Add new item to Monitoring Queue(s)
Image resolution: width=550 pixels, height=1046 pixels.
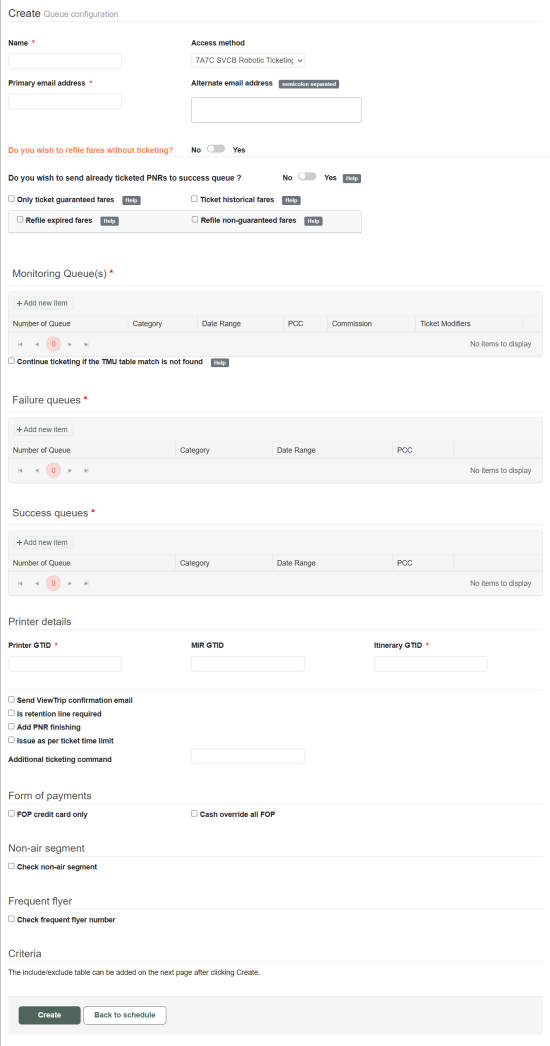click(x=44, y=303)
